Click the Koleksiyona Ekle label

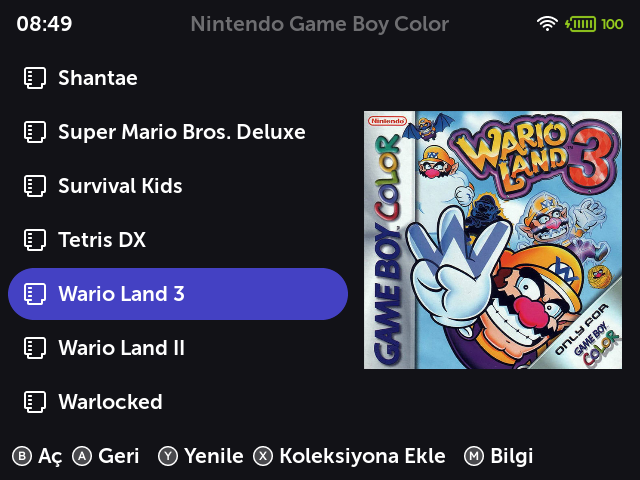pyautogui.click(x=362, y=456)
